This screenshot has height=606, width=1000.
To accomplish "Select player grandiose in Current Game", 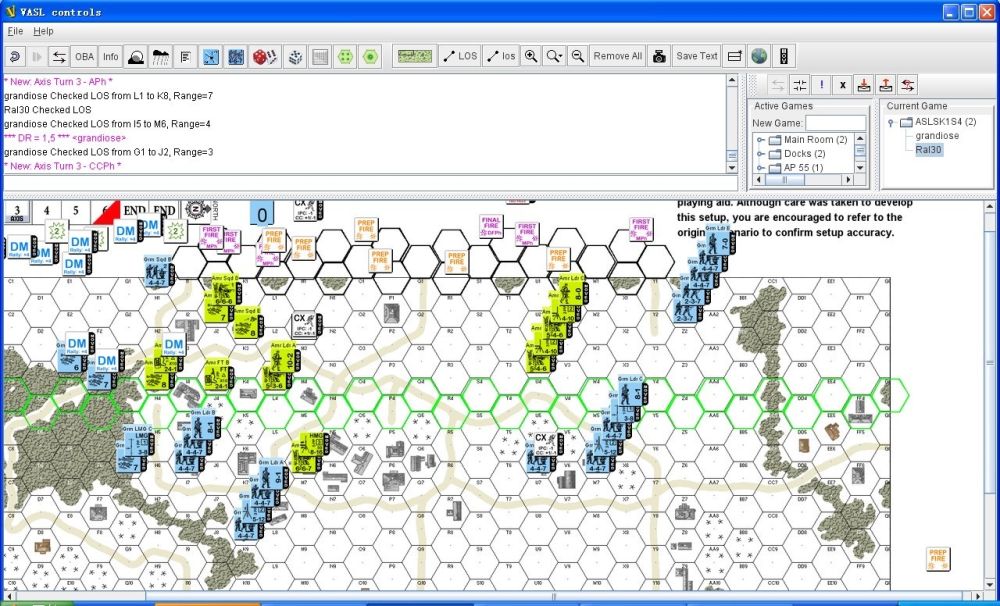I will tap(937, 135).
